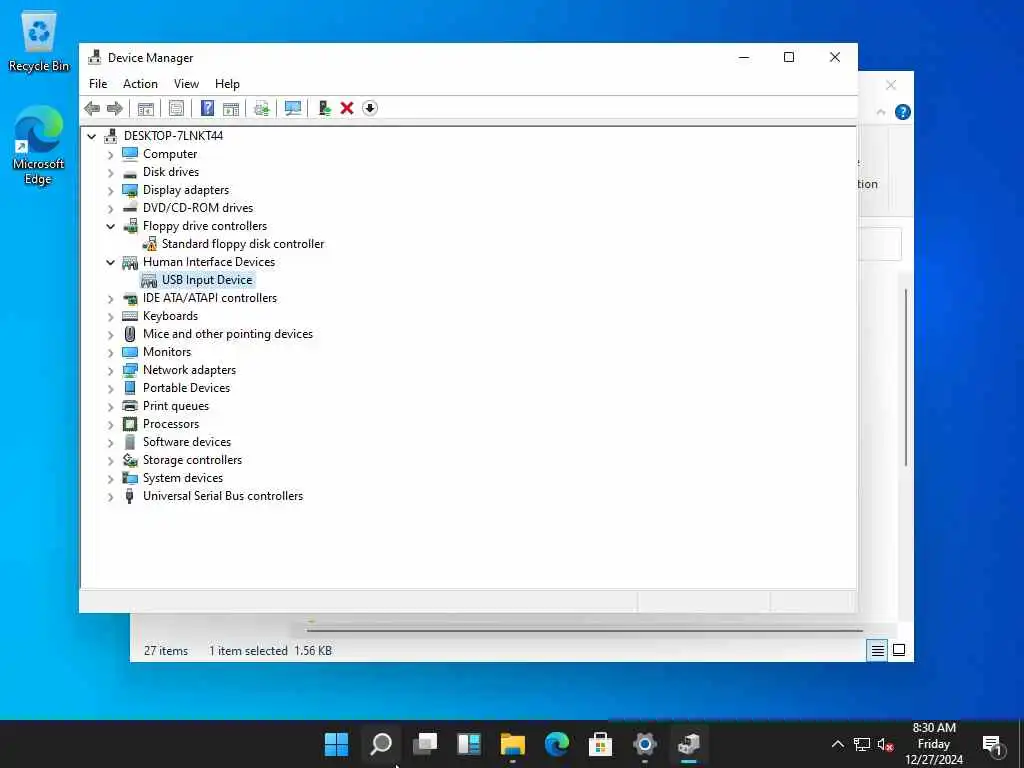This screenshot has width=1024, height=768.
Task: Open Microsoft Store from the taskbar
Action: 600,744
